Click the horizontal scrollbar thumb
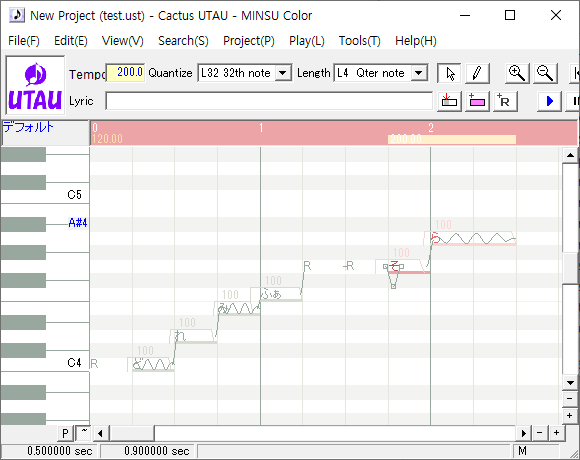Image resolution: width=580 pixels, height=460 pixels. (132, 433)
